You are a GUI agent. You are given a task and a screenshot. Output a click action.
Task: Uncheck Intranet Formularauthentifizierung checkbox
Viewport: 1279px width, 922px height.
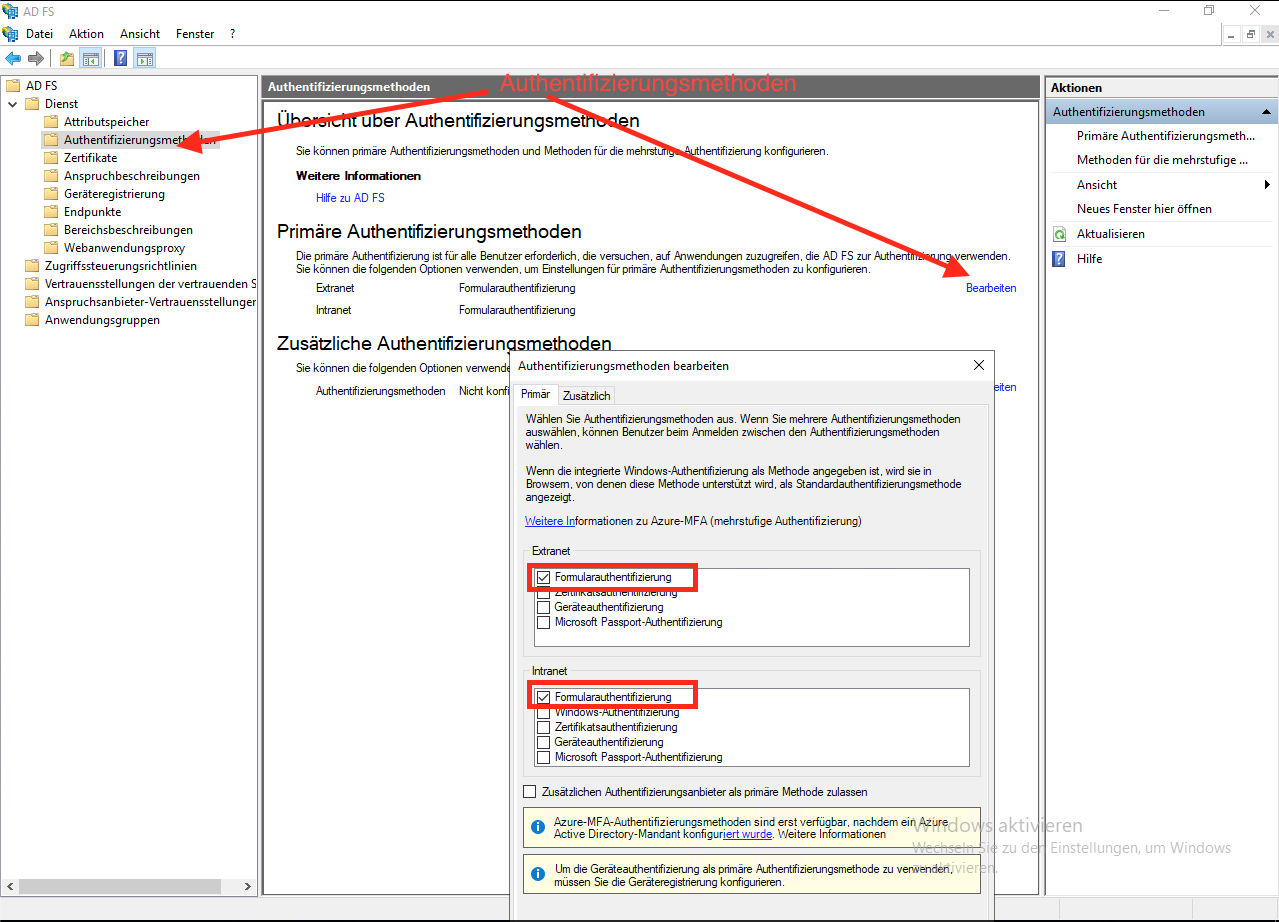click(x=544, y=697)
